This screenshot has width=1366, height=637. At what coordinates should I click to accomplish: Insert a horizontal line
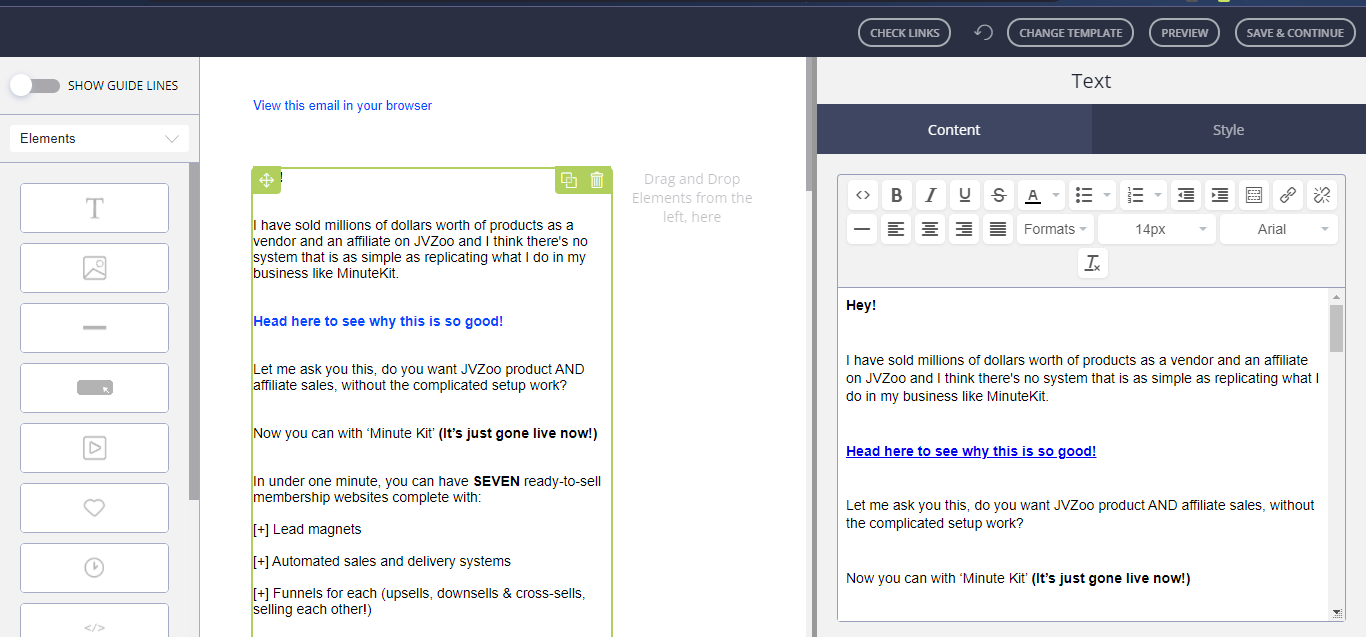862,229
